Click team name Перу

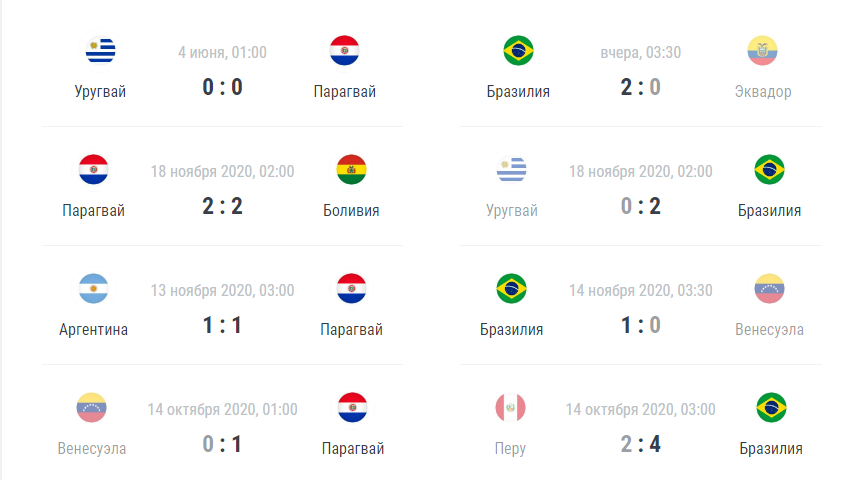(510, 449)
